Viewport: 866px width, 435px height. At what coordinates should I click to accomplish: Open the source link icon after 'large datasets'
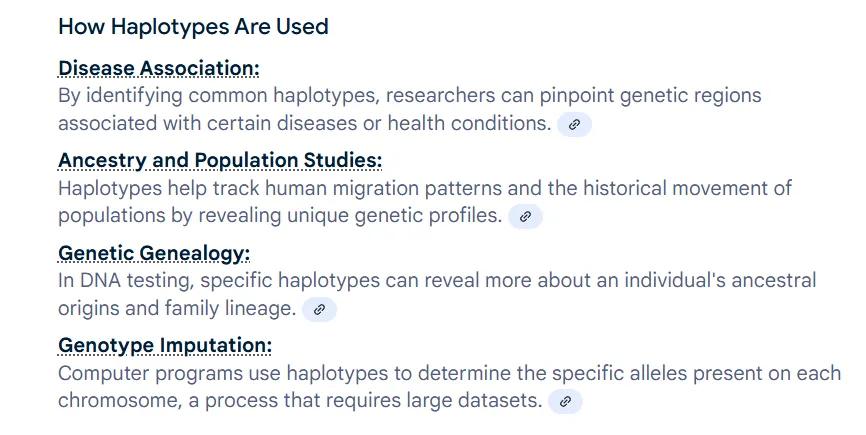click(565, 402)
